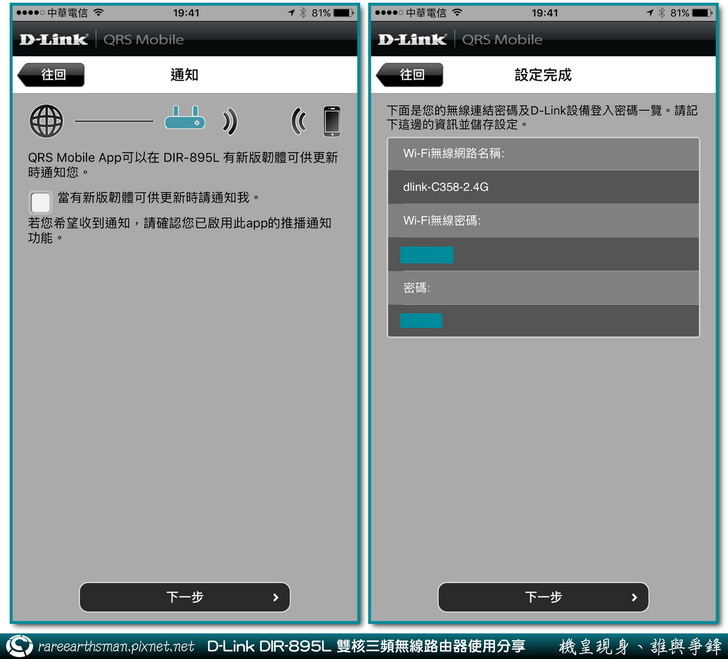The width and height of the screenshot is (728, 659).
Task: Click QRS Mobile text in the right header
Action: [502, 39]
